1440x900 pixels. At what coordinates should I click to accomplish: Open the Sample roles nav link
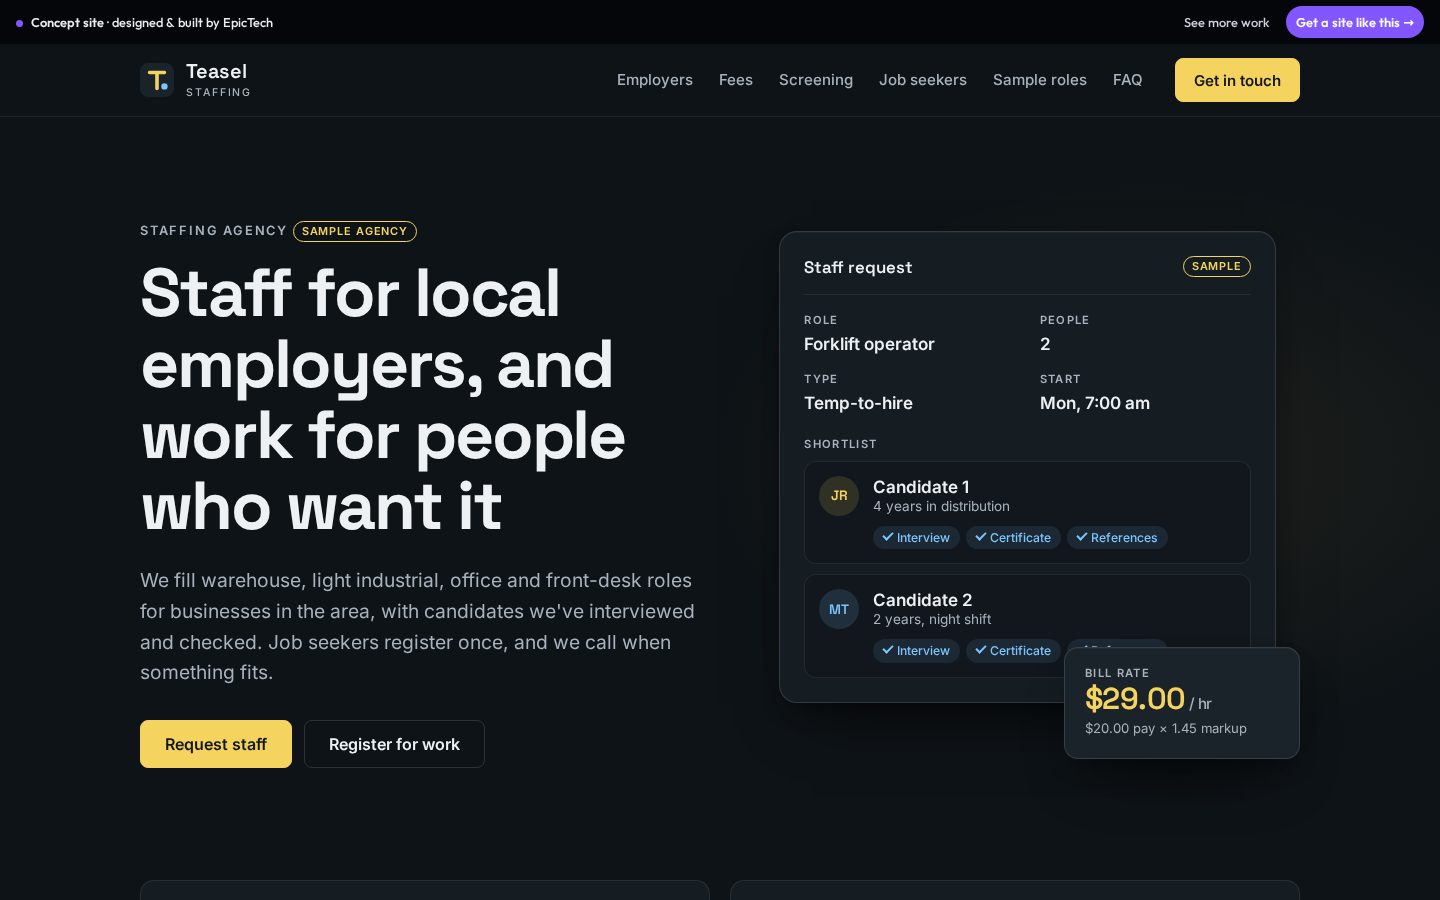[1040, 80]
